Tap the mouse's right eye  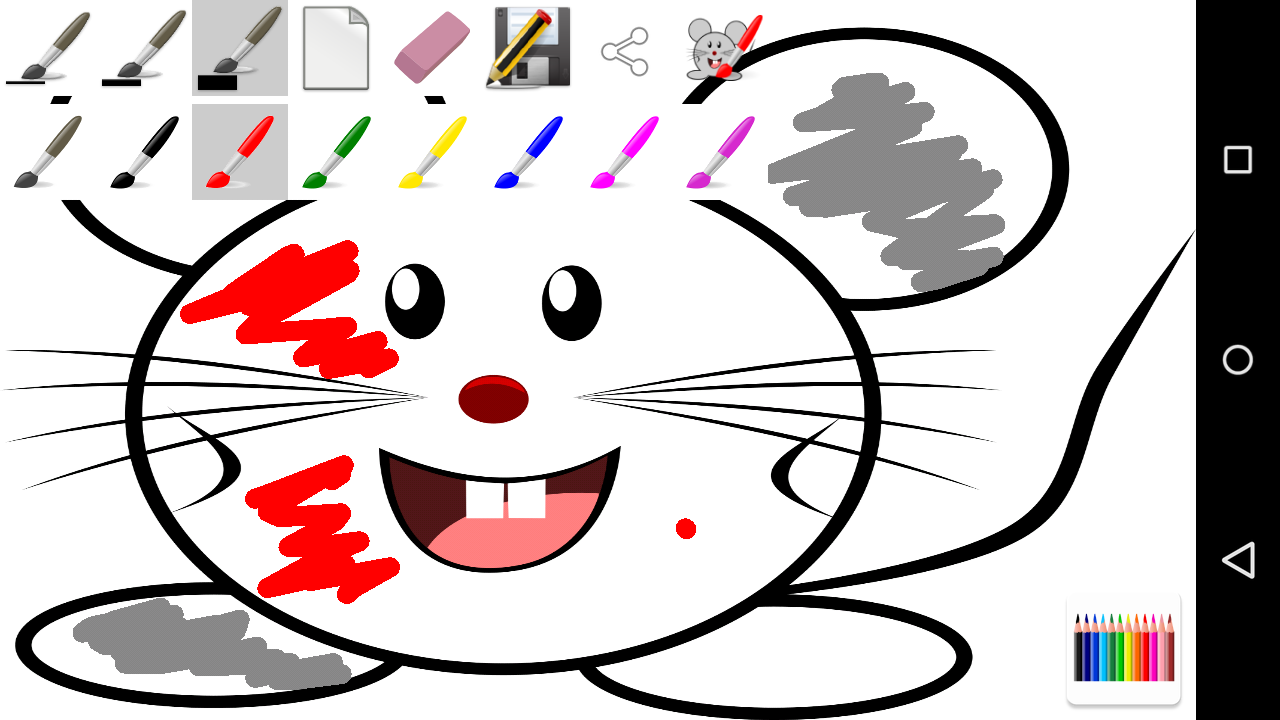point(572,302)
